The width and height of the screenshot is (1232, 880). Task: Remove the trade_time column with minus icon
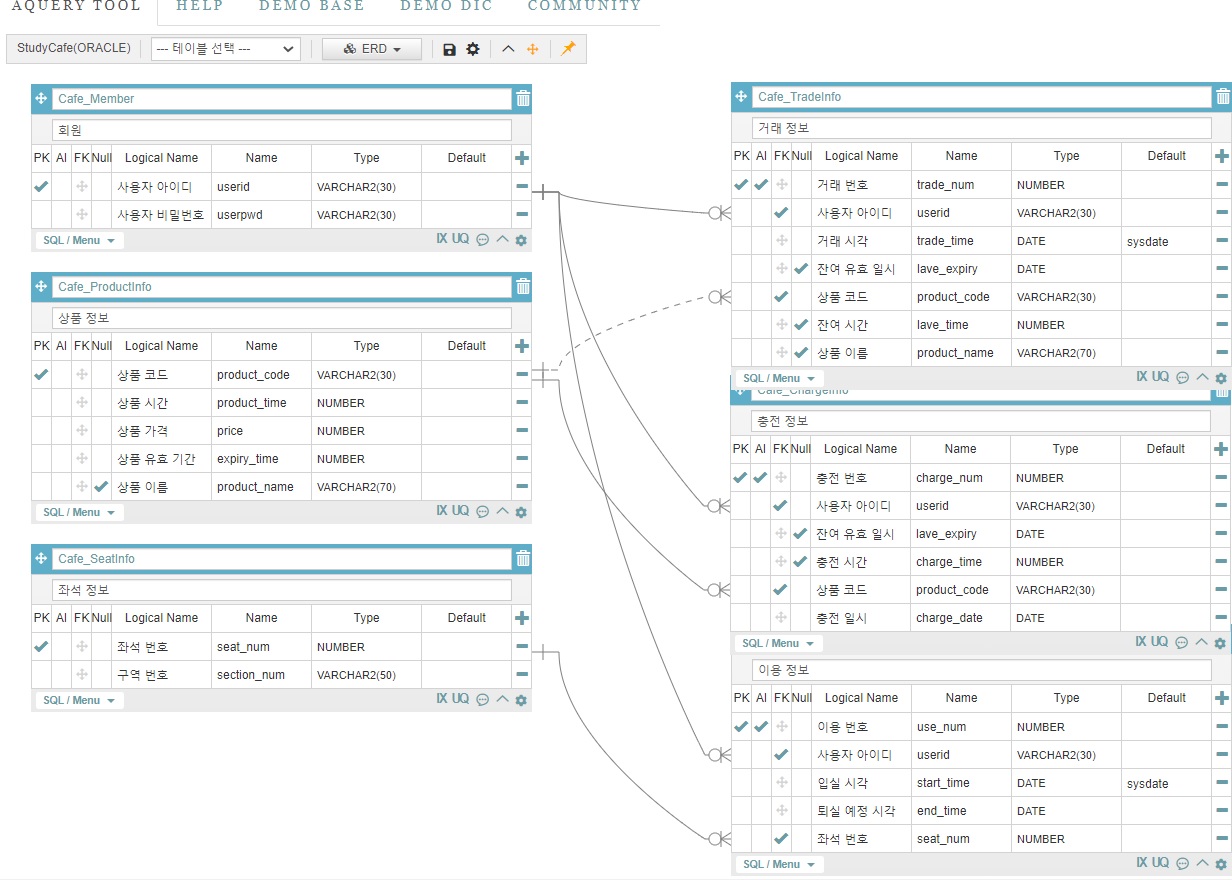pyautogui.click(x=1222, y=241)
